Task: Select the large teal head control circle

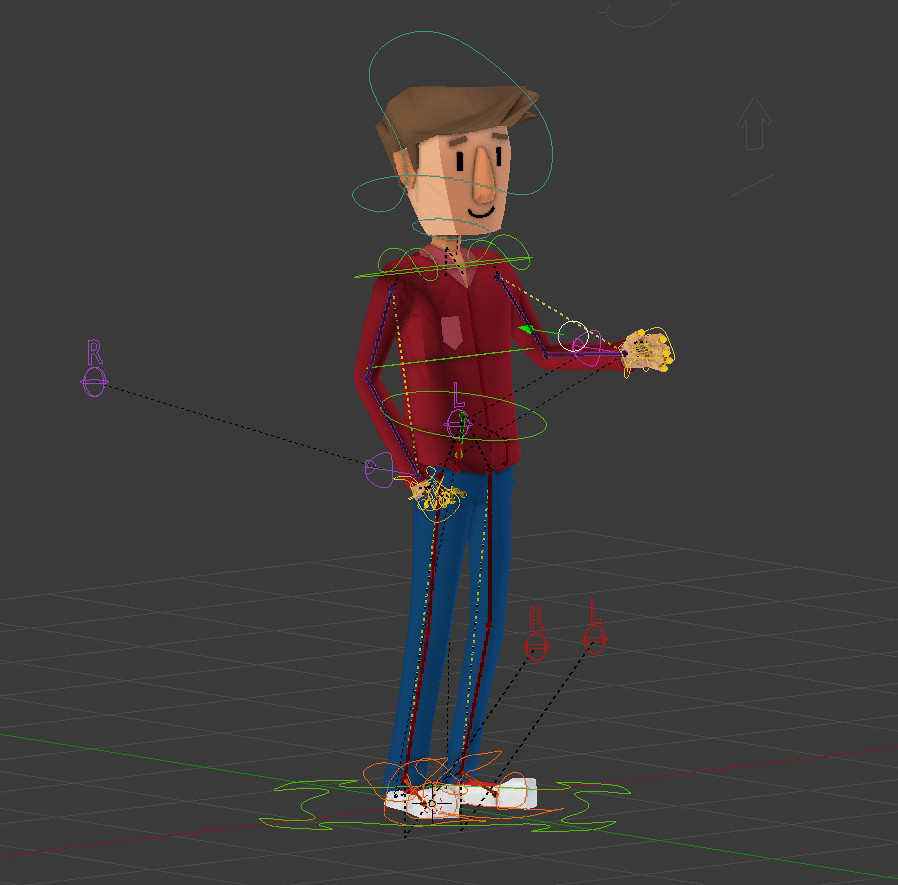Action: [461, 113]
